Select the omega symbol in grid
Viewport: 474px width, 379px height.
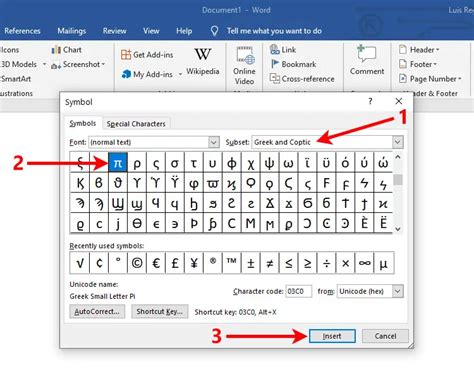tap(288, 162)
